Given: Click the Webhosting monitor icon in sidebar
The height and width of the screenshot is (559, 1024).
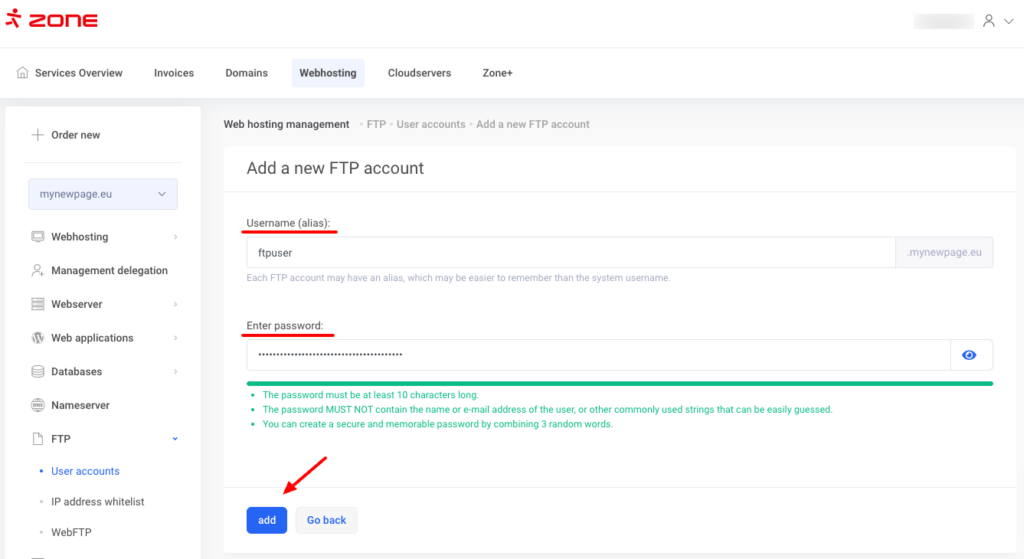Looking at the screenshot, I should click(38, 237).
